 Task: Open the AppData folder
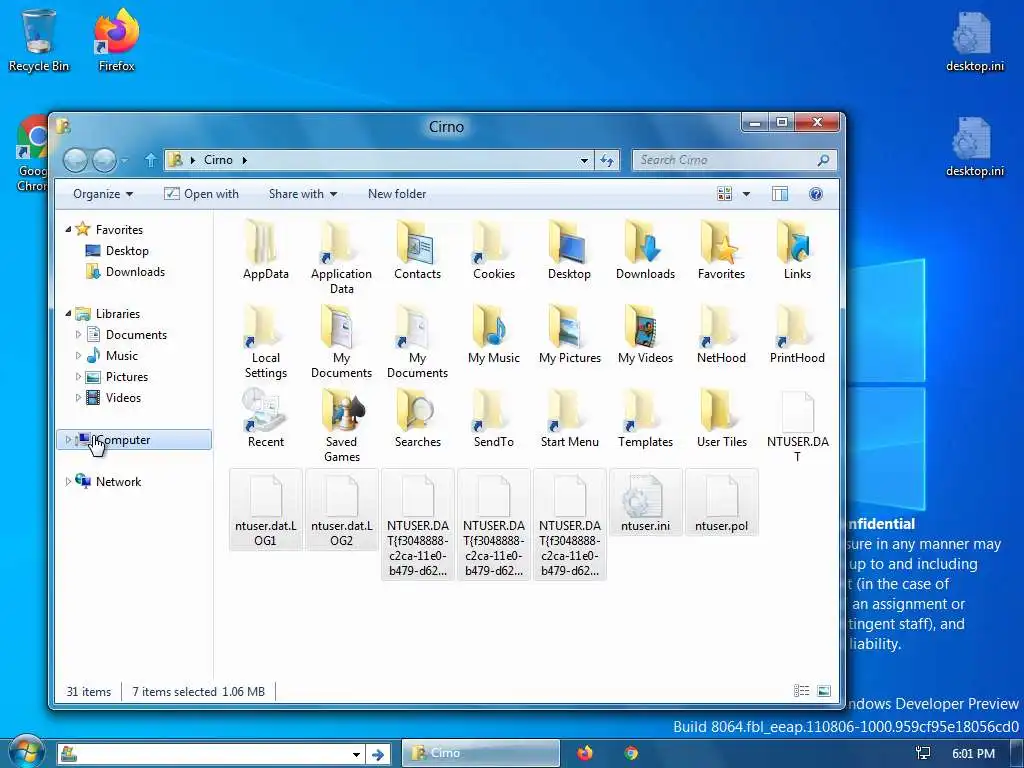265,251
